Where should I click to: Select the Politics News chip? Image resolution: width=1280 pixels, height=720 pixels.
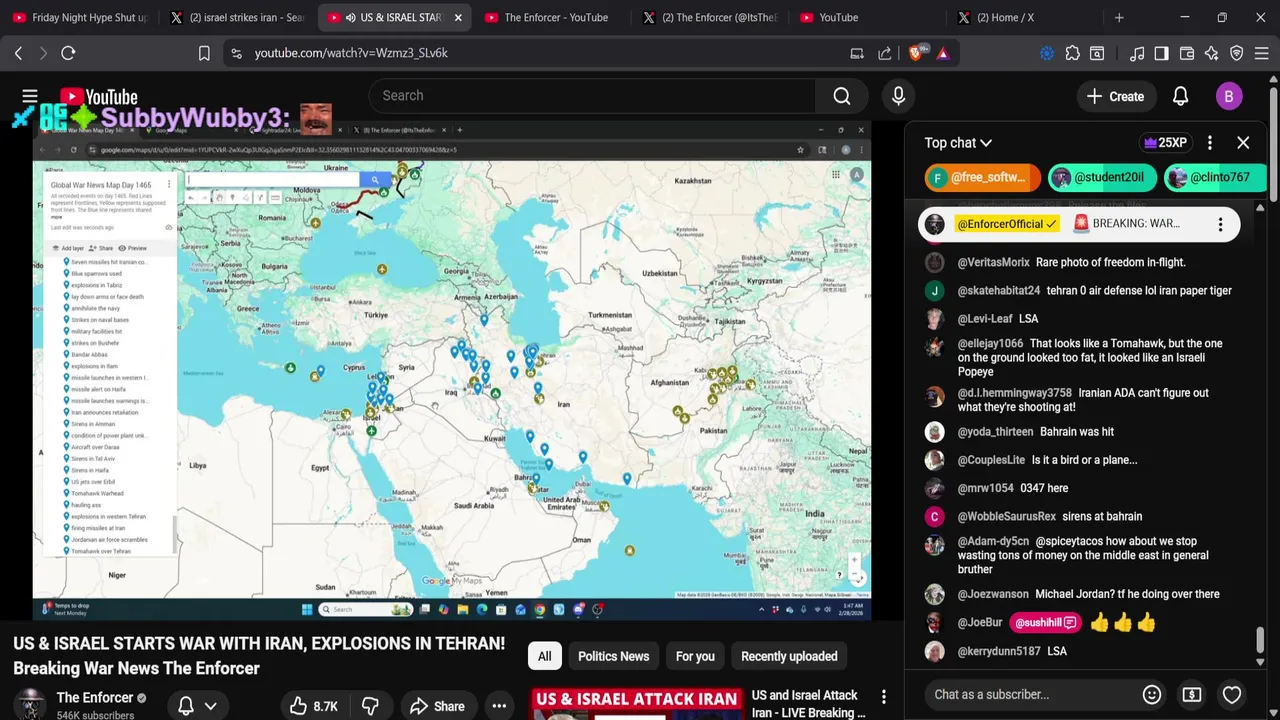(x=613, y=656)
